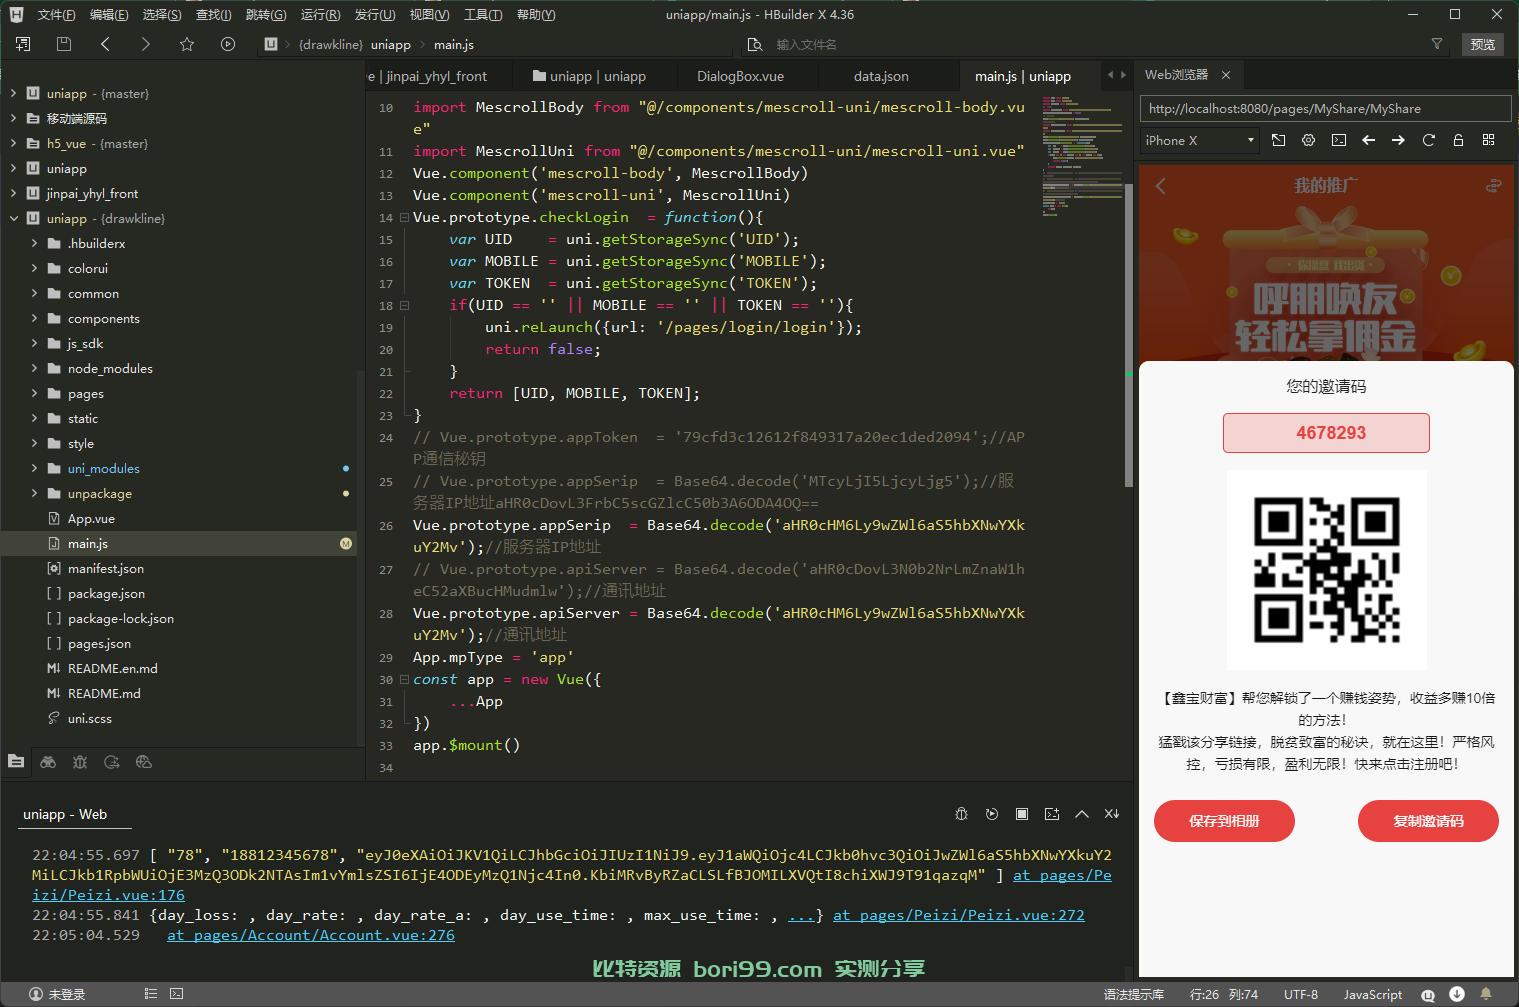Open the sync panel icon next to debug
The width and height of the screenshot is (1519, 1007).
[112, 762]
